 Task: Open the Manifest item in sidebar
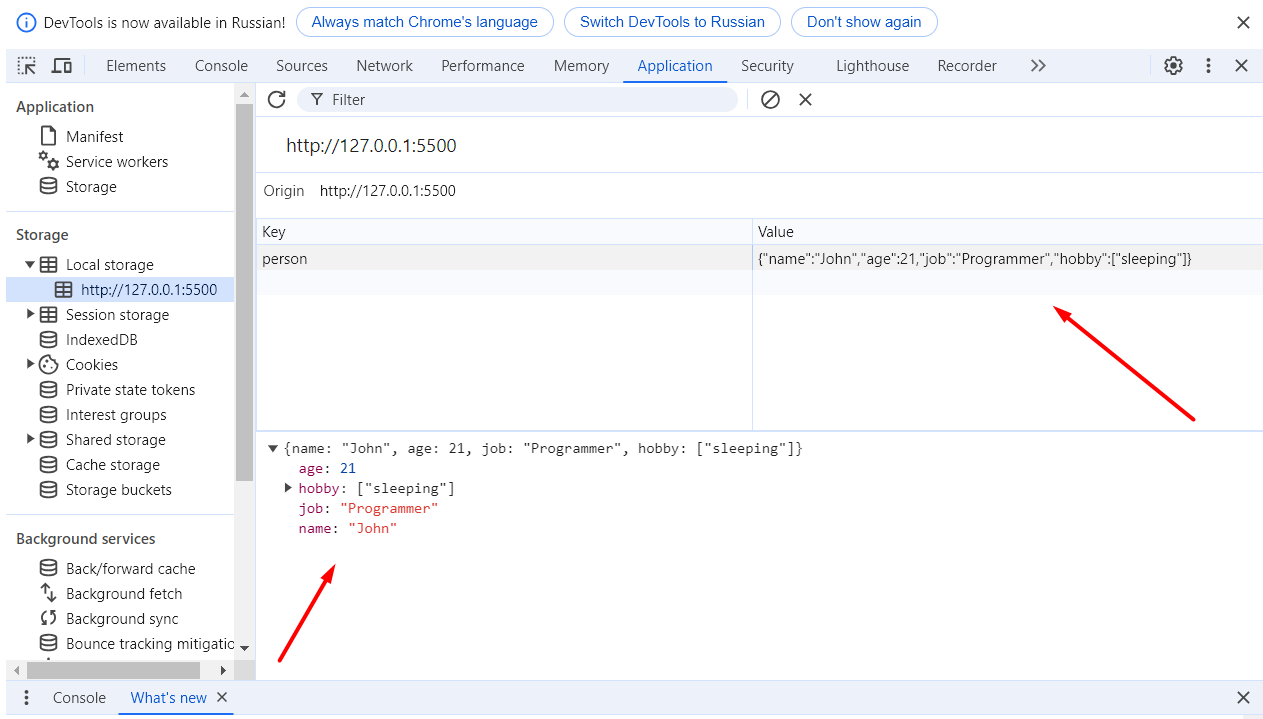[x=94, y=137]
